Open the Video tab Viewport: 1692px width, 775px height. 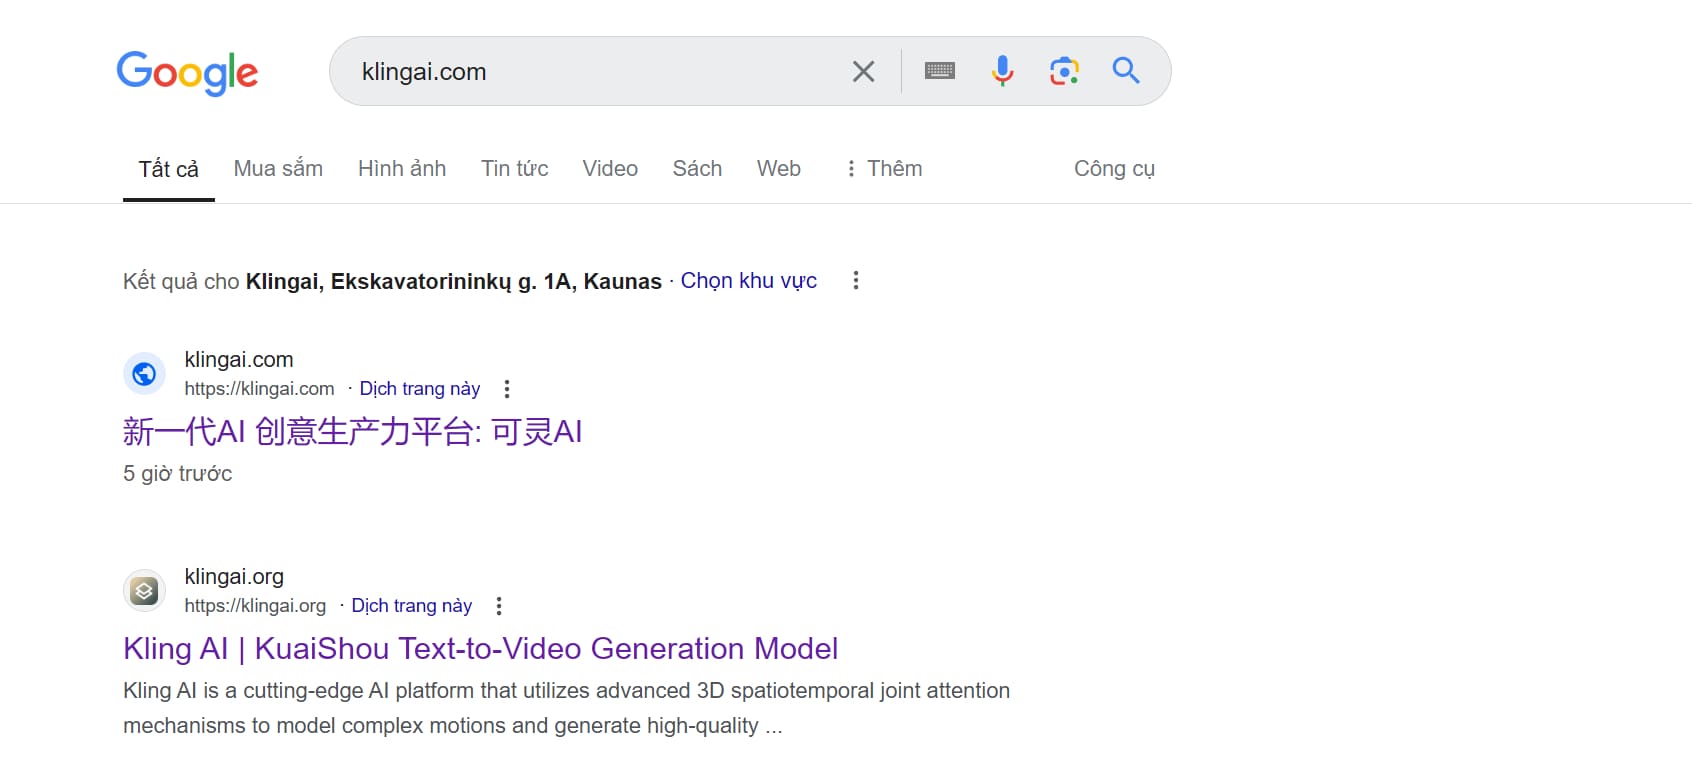pos(610,168)
